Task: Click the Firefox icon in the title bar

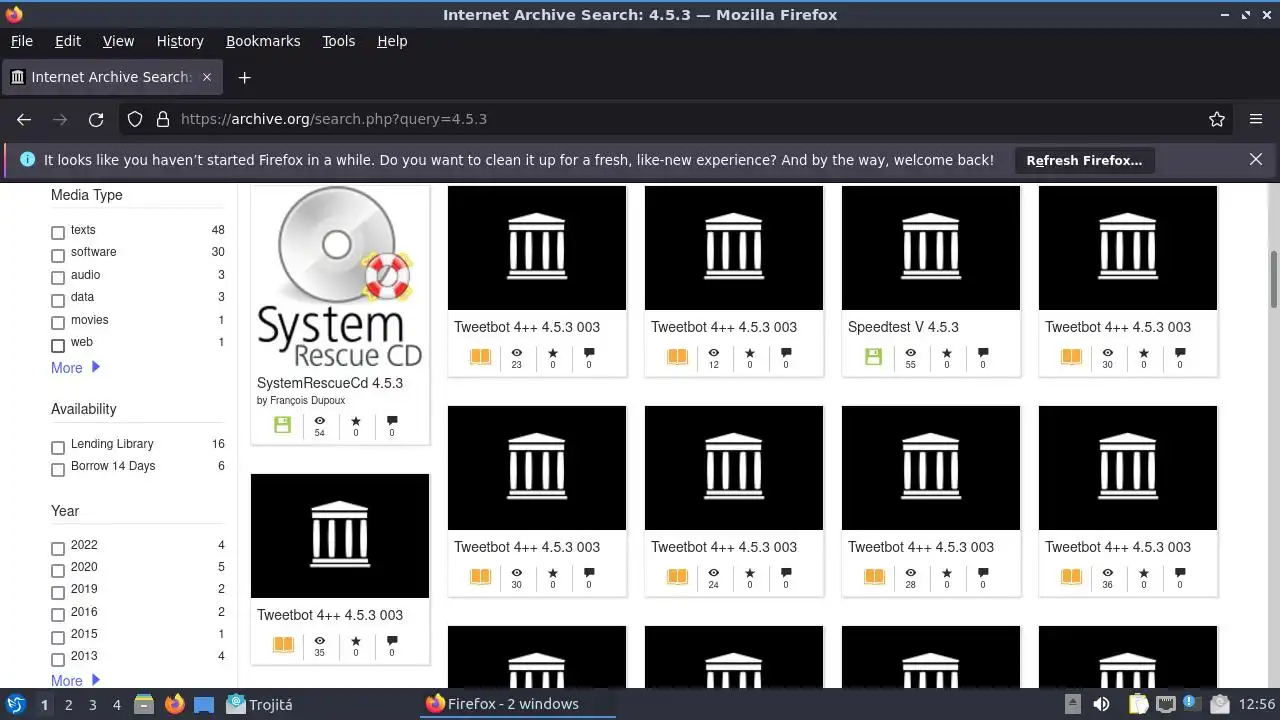Action: click(14, 14)
